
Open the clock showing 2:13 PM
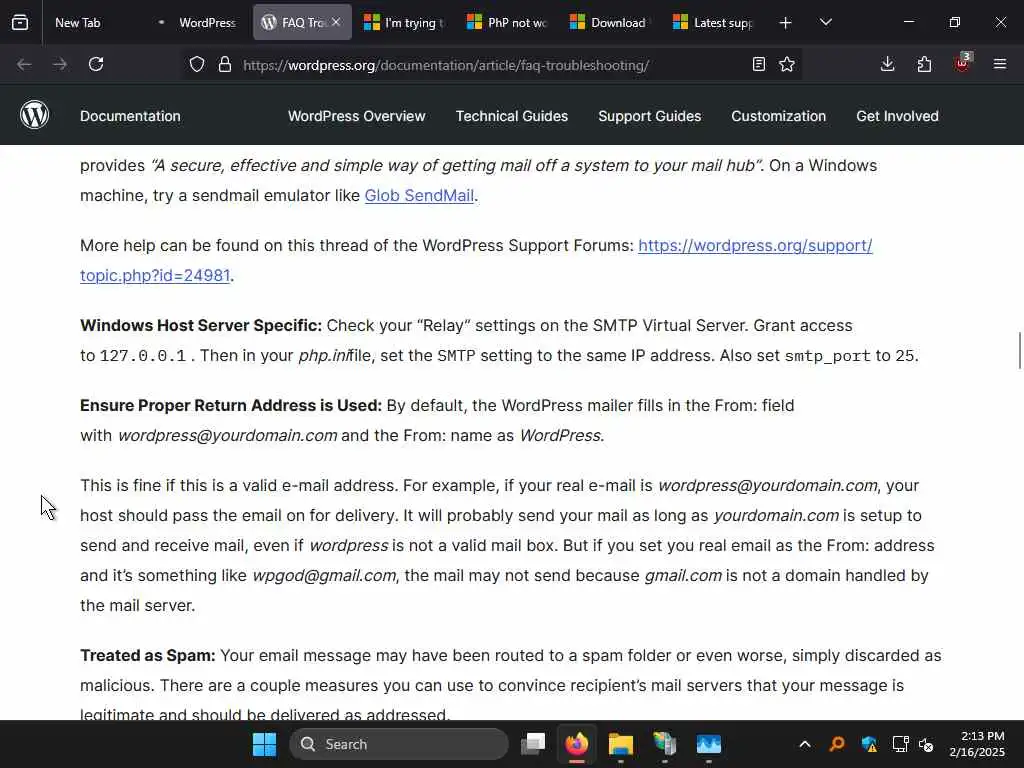977,744
